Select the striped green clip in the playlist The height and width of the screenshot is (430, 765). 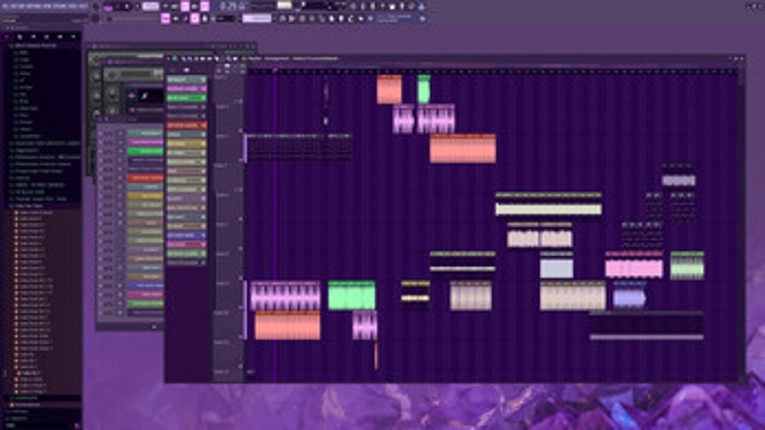pyautogui.click(x=687, y=266)
